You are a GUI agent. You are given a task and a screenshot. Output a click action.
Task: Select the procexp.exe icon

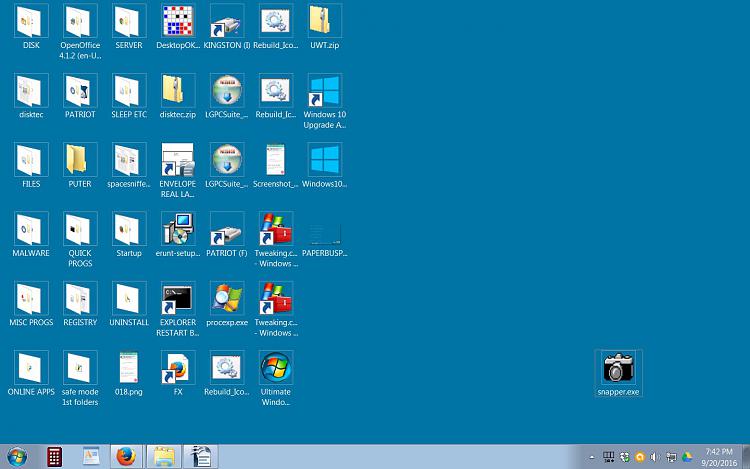tap(227, 298)
